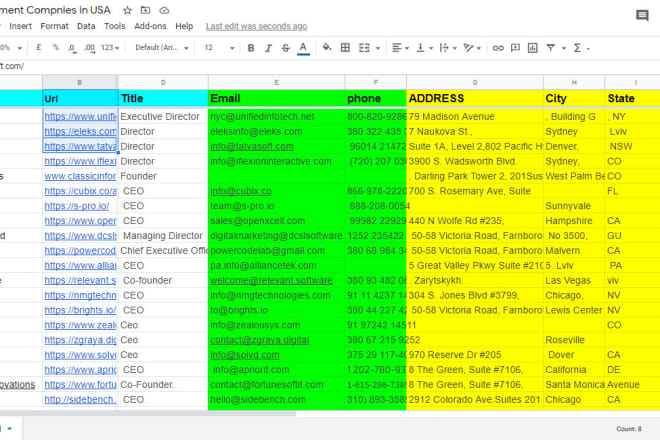Open the Add-ons menu

(150, 26)
